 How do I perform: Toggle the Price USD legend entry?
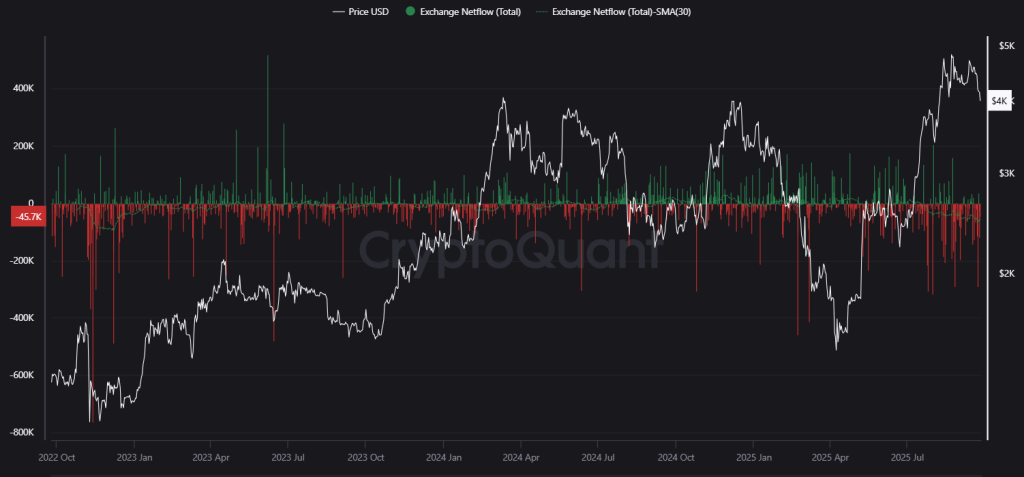366,11
